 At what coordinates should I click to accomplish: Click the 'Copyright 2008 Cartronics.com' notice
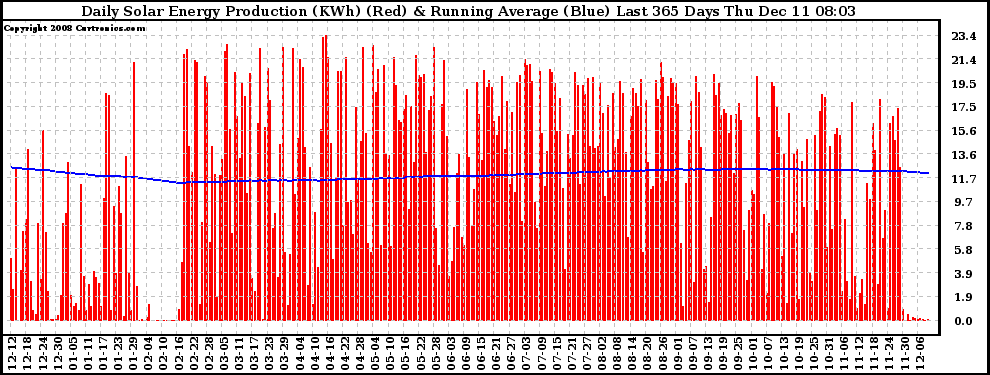pos(75,28)
